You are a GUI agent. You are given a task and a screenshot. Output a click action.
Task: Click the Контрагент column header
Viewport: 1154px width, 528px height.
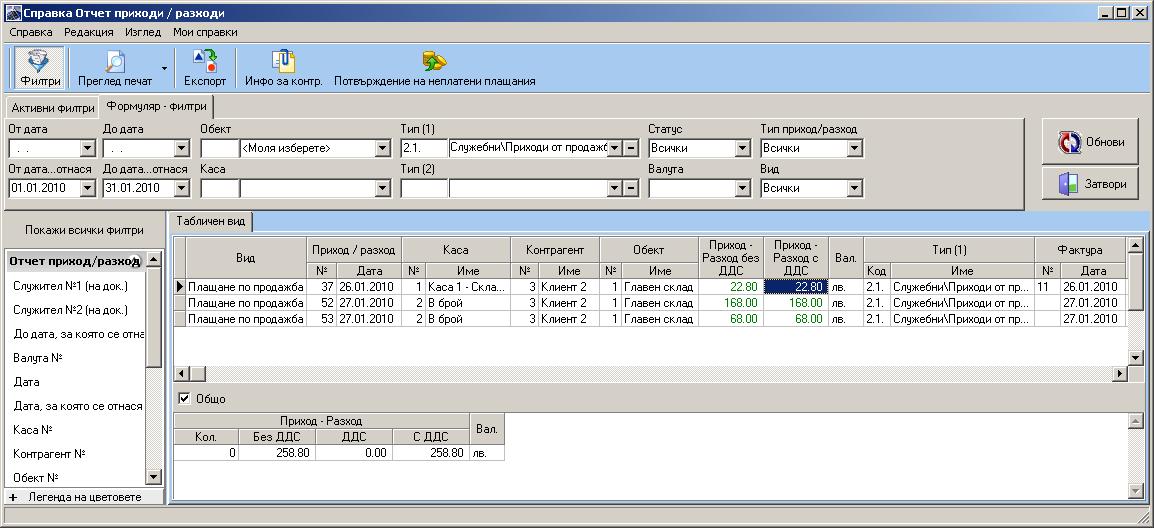[555, 250]
